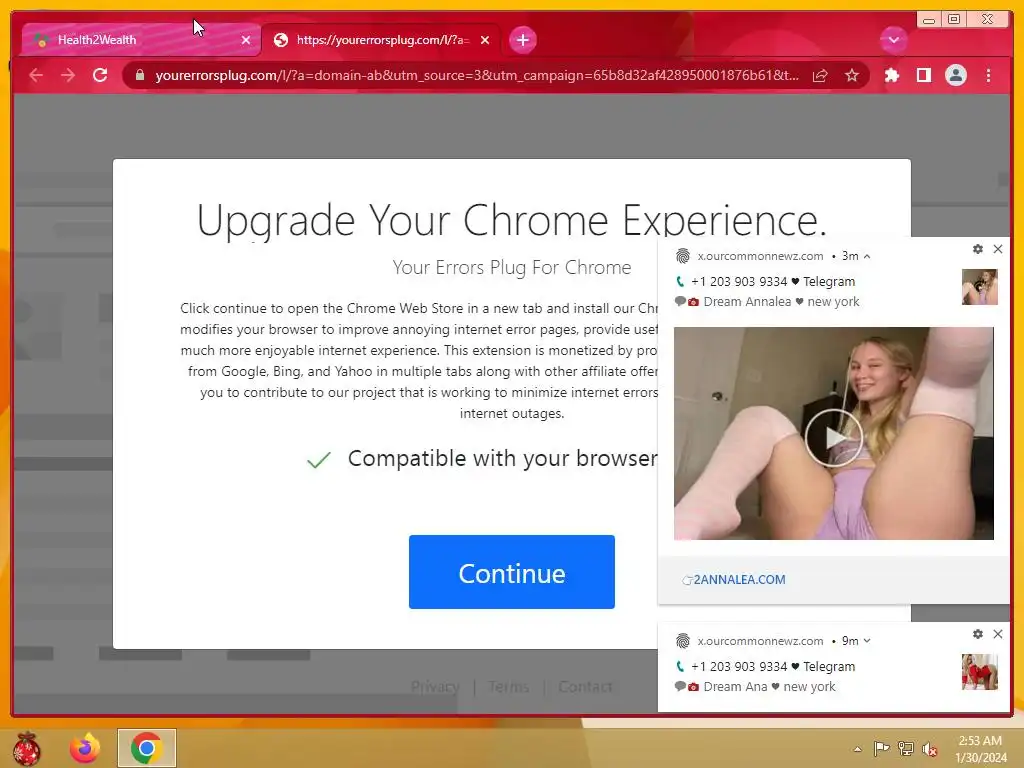Viewport: 1024px width, 768px height.
Task: Click the blue Continue button
Action: [x=511, y=572]
